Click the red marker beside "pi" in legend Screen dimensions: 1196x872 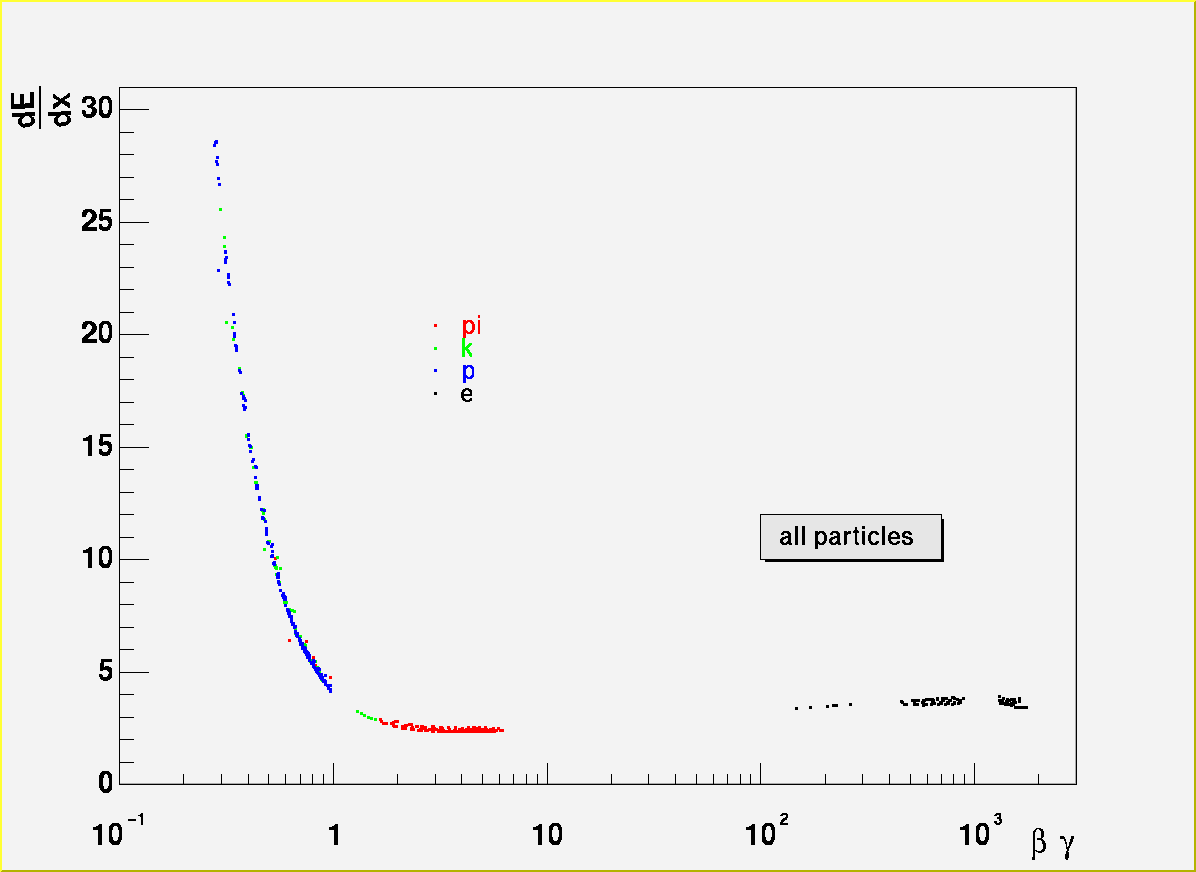[x=435, y=325]
